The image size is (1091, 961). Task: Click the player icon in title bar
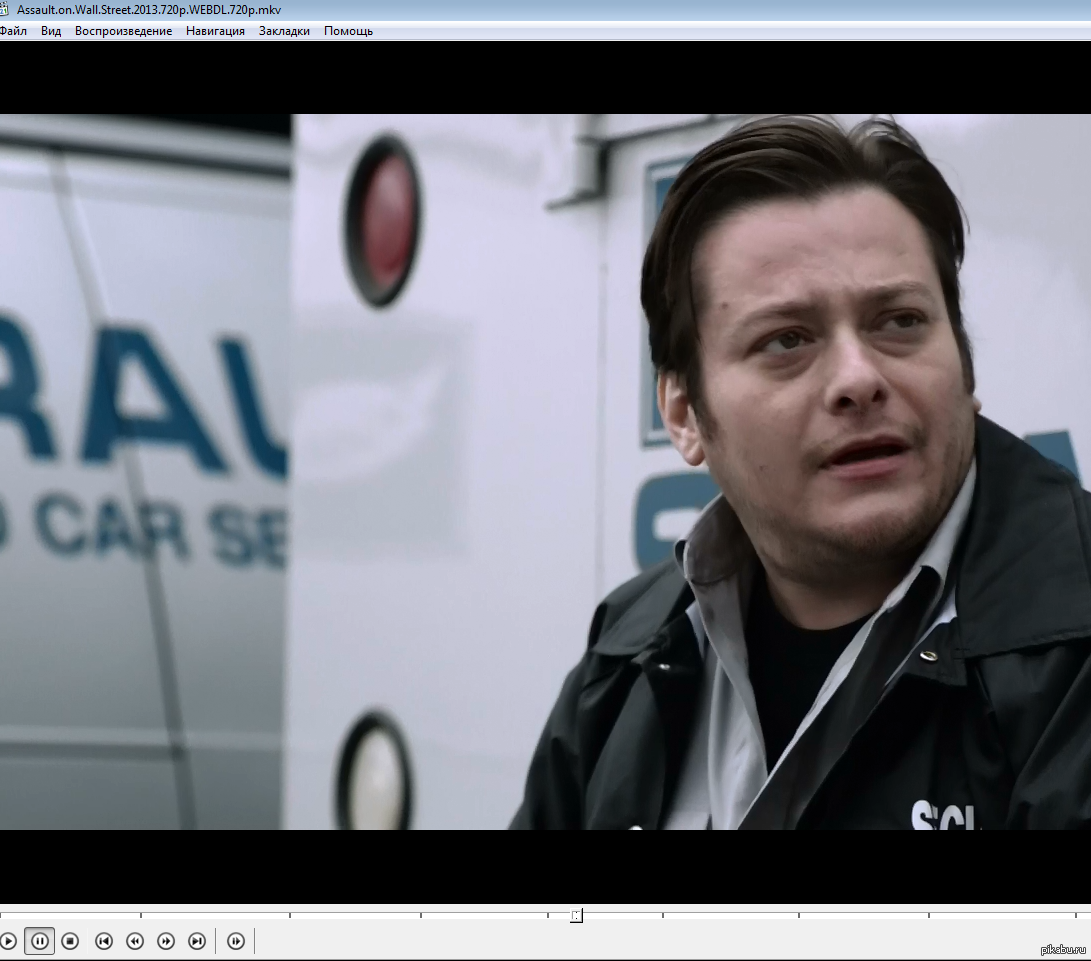pos(4,9)
